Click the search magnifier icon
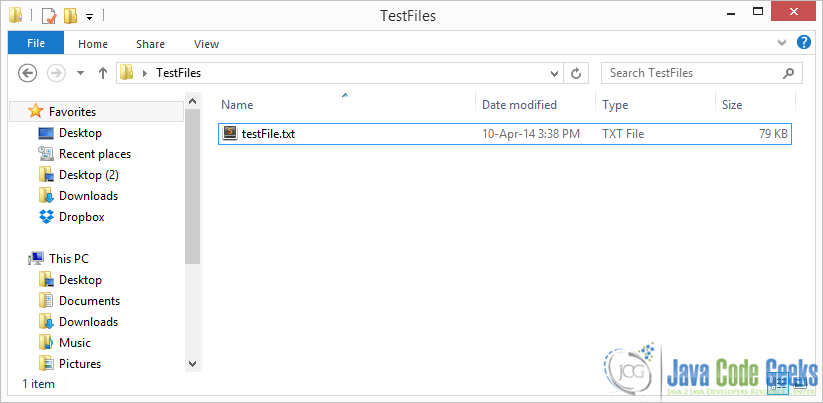 pos(788,73)
